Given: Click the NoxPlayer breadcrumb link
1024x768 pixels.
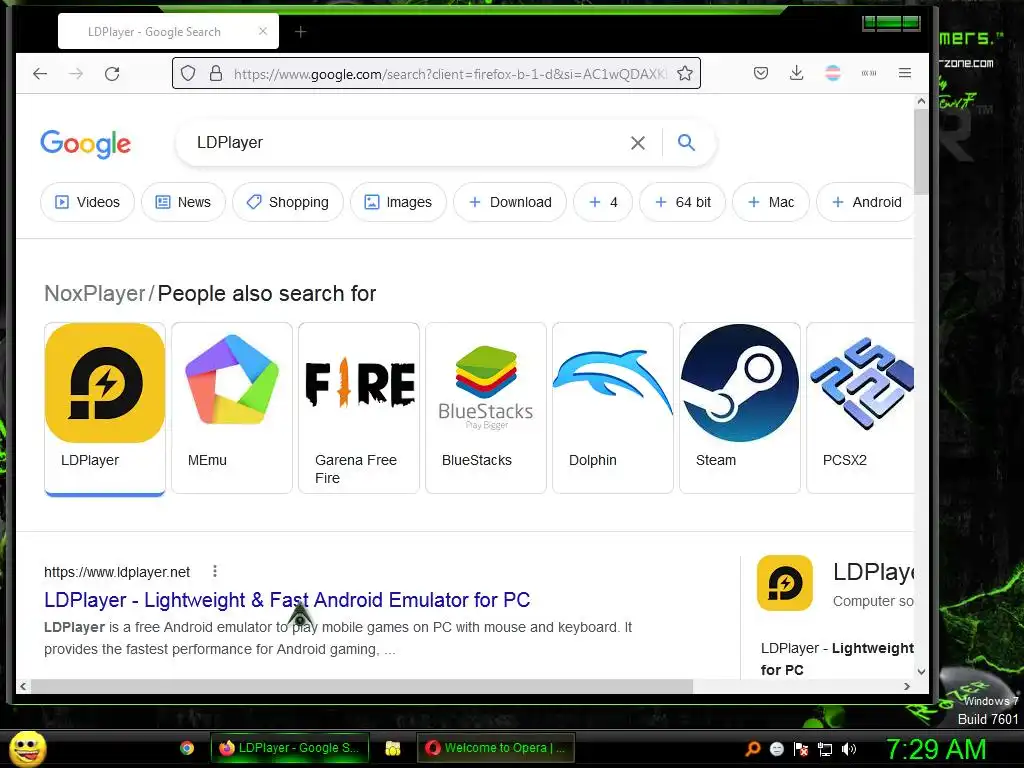Looking at the screenshot, I should click(95, 294).
